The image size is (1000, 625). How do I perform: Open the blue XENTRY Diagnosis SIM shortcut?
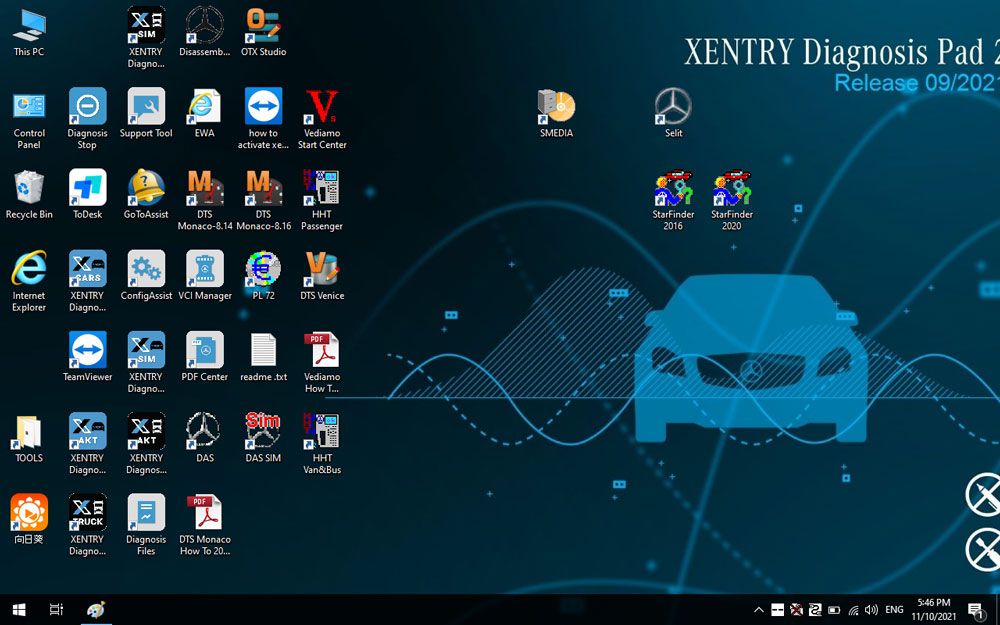(146, 362)
